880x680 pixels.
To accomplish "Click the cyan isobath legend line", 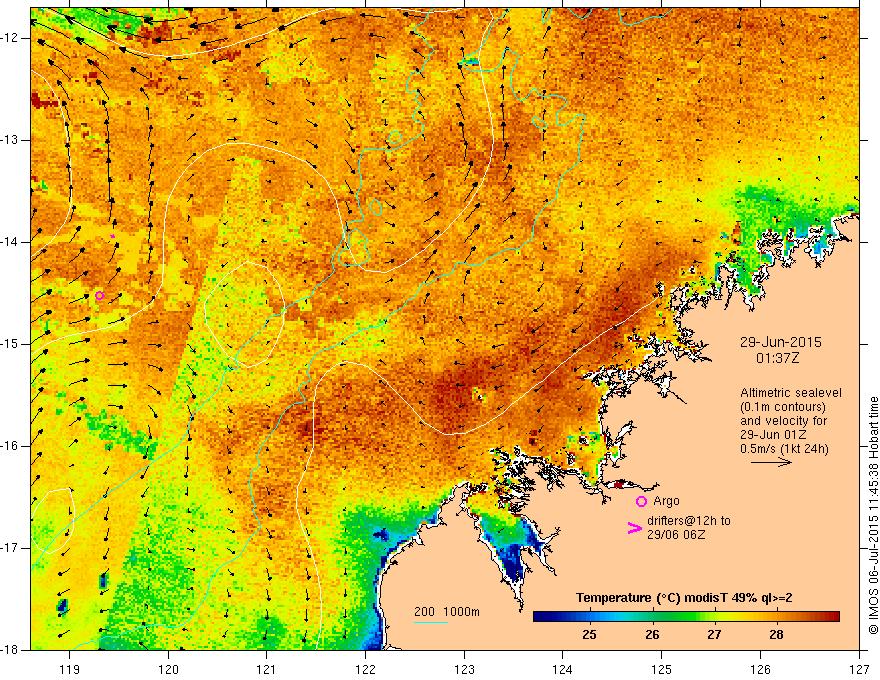I will pos(430,622).
